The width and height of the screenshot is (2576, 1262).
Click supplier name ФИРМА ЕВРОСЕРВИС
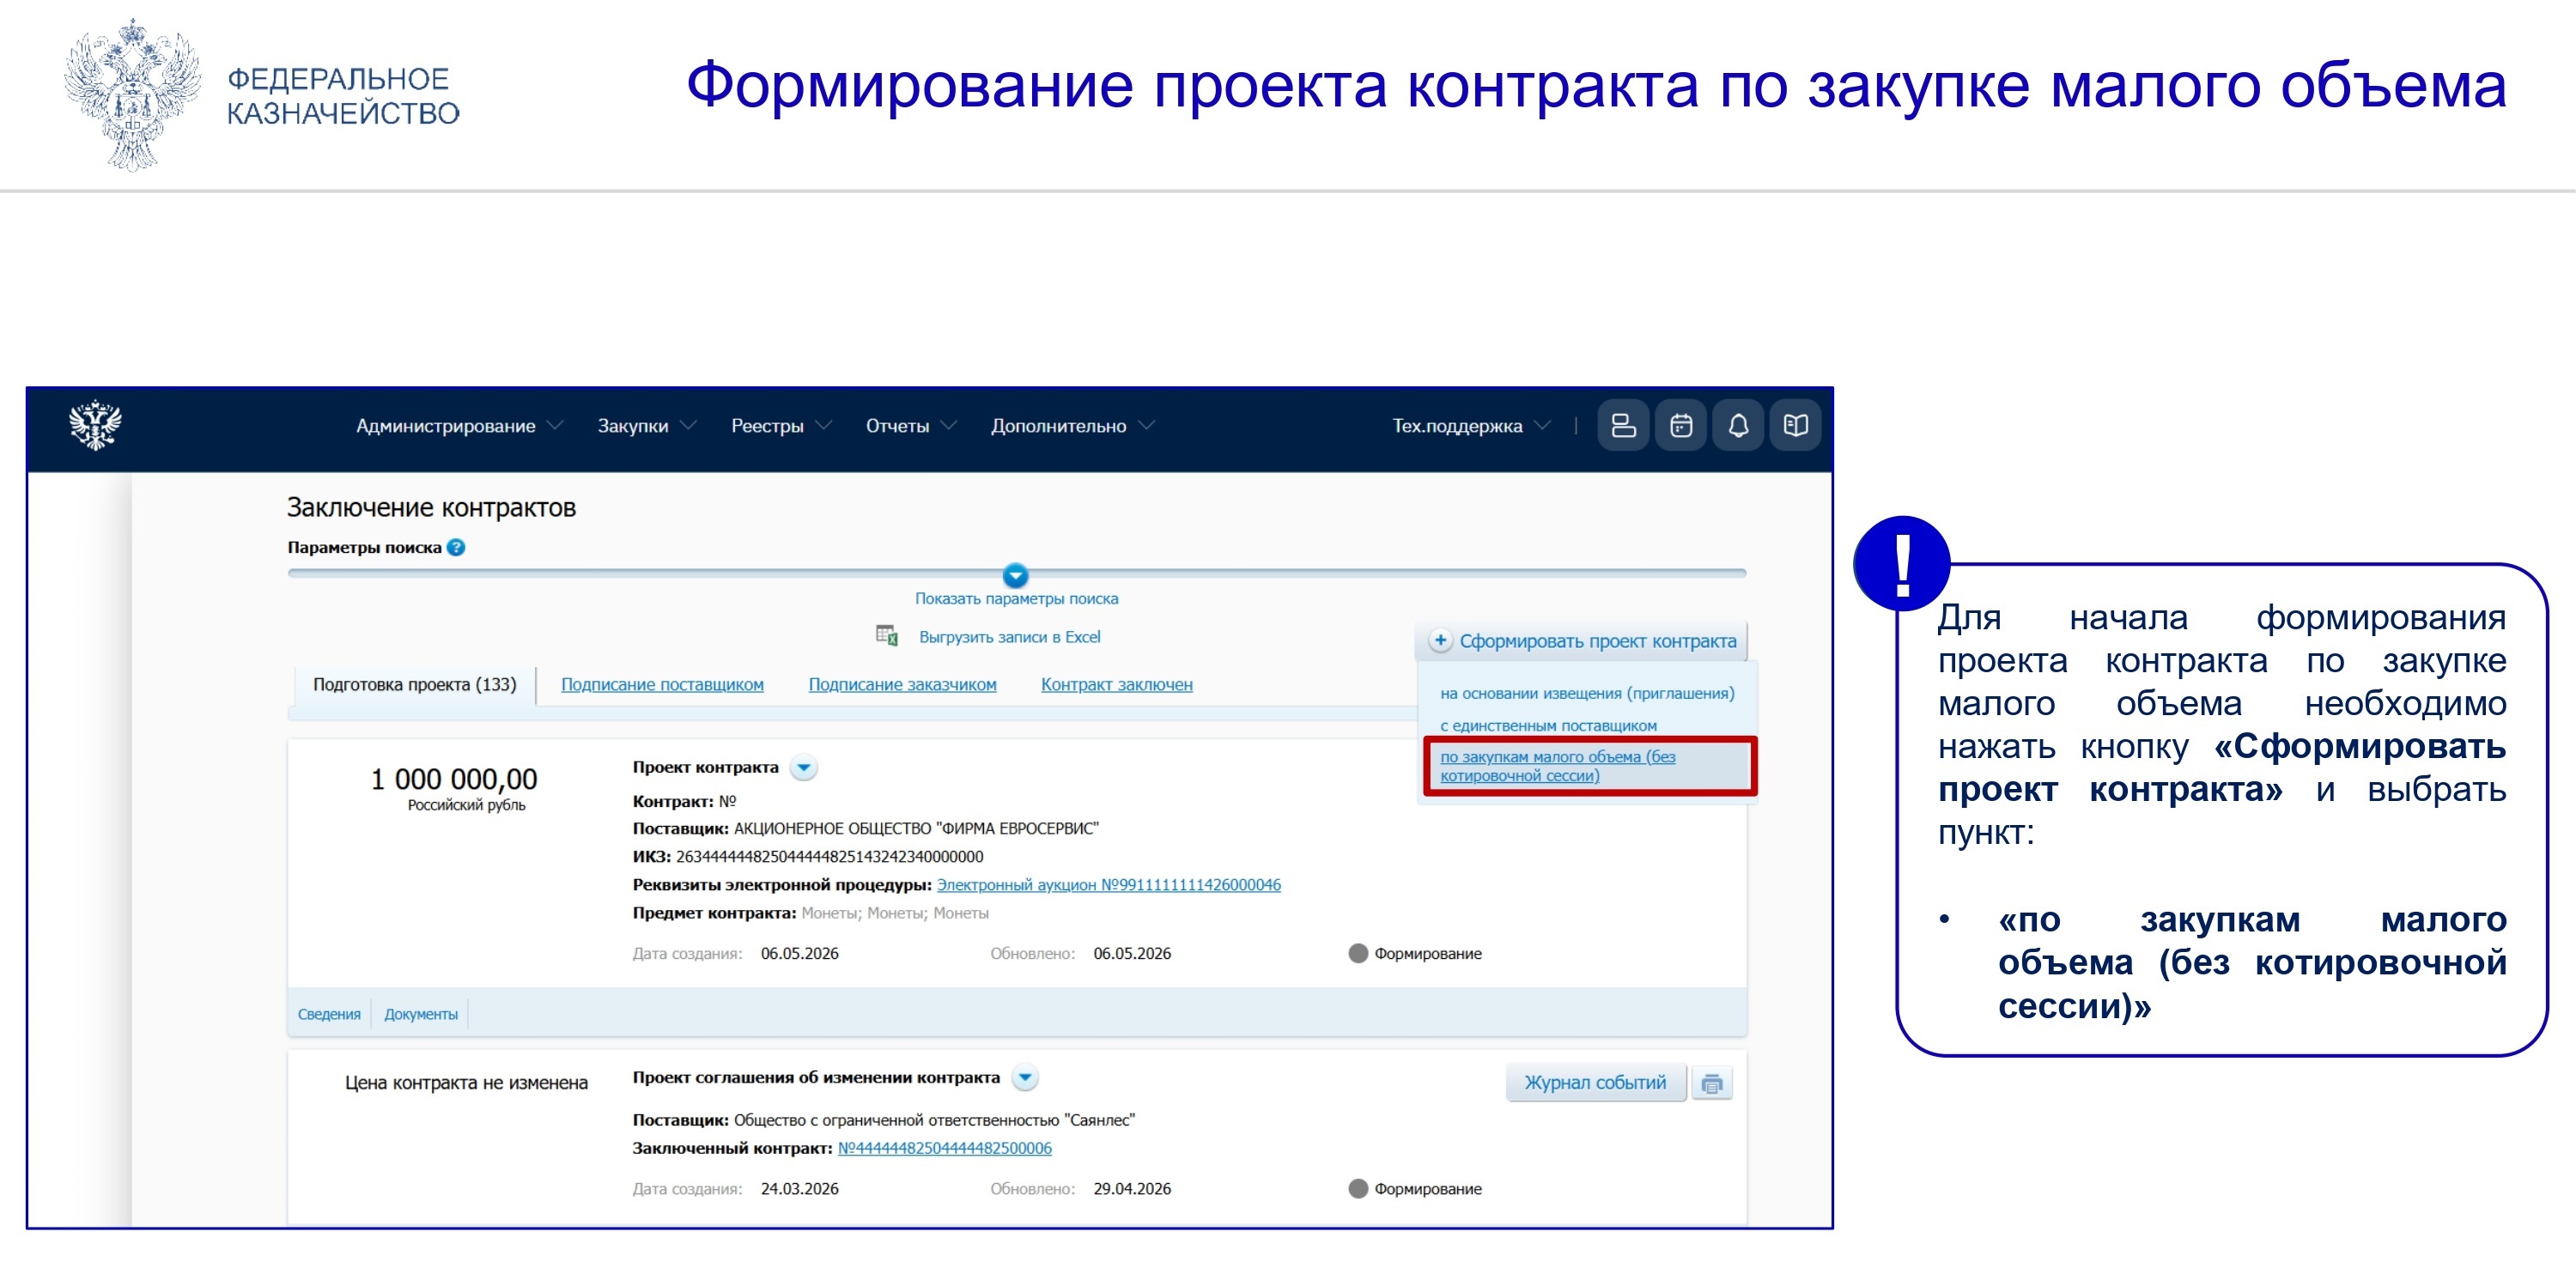916,829
